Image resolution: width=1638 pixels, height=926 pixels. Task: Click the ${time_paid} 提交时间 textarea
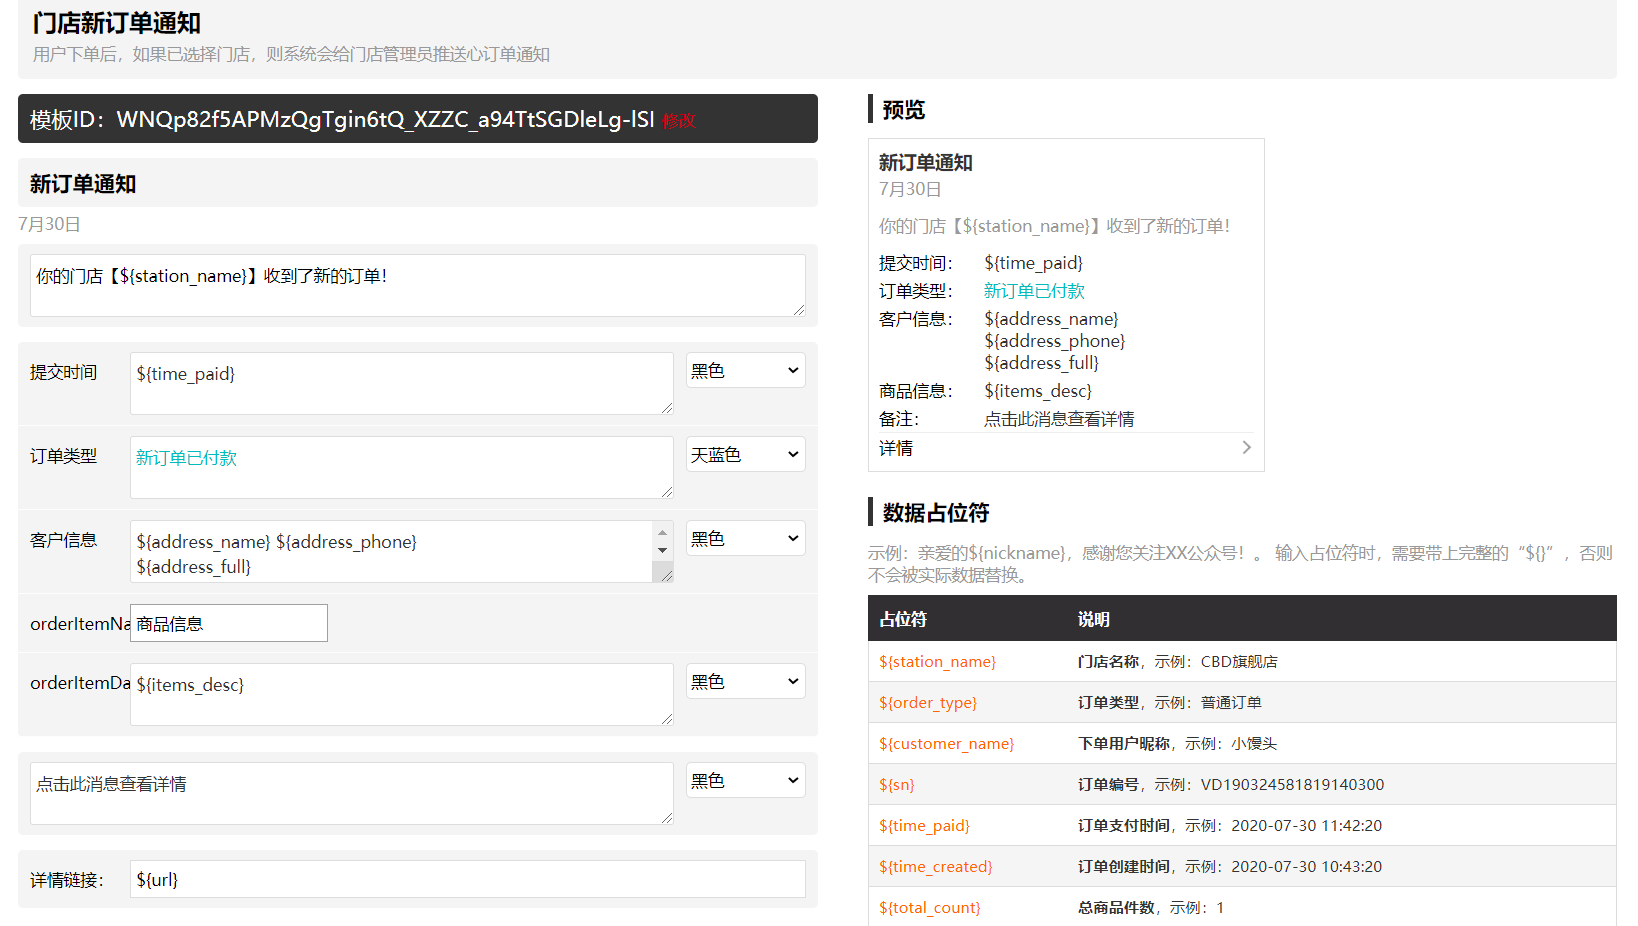tap(401, 383)
